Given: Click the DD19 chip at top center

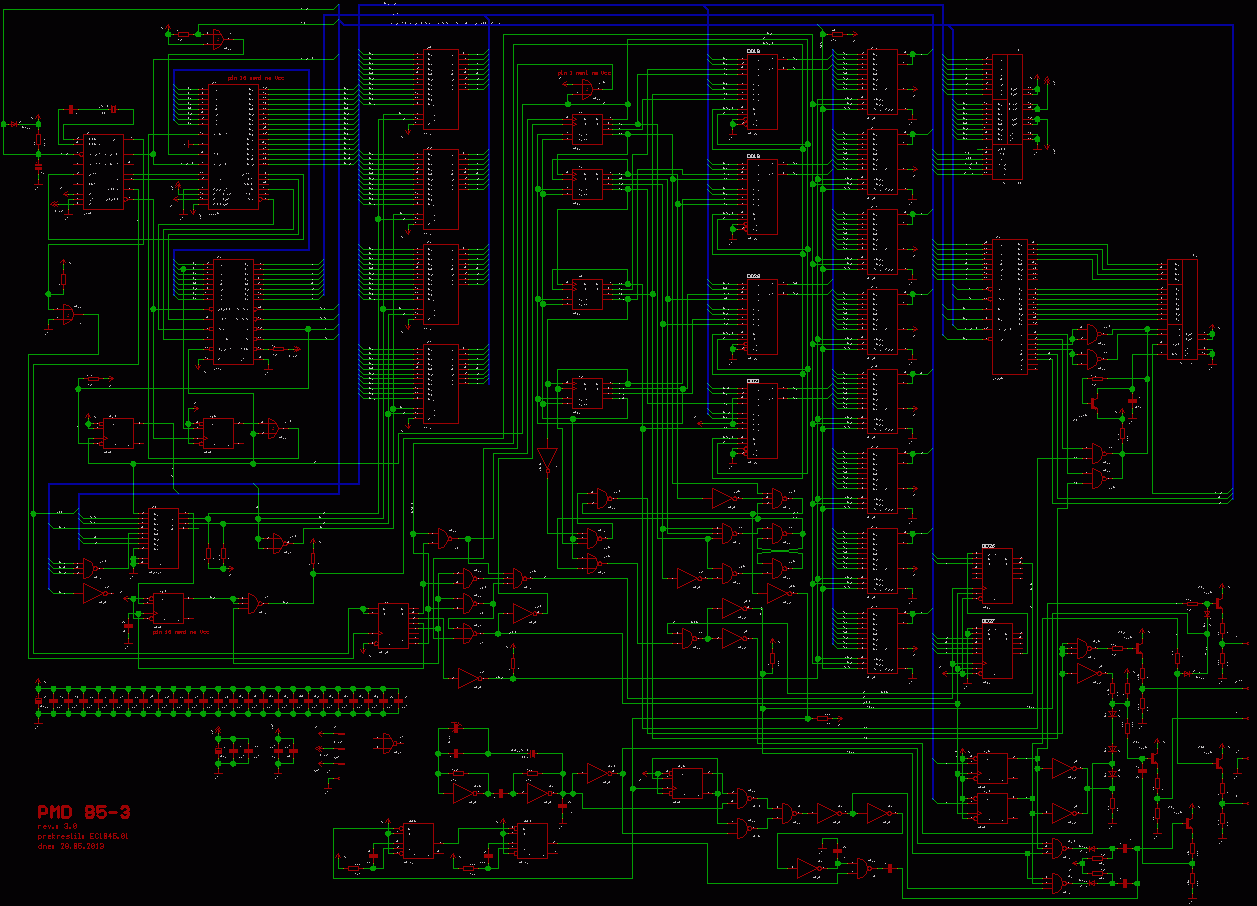Looking at the screenshot, I should (x=761, y=92).
